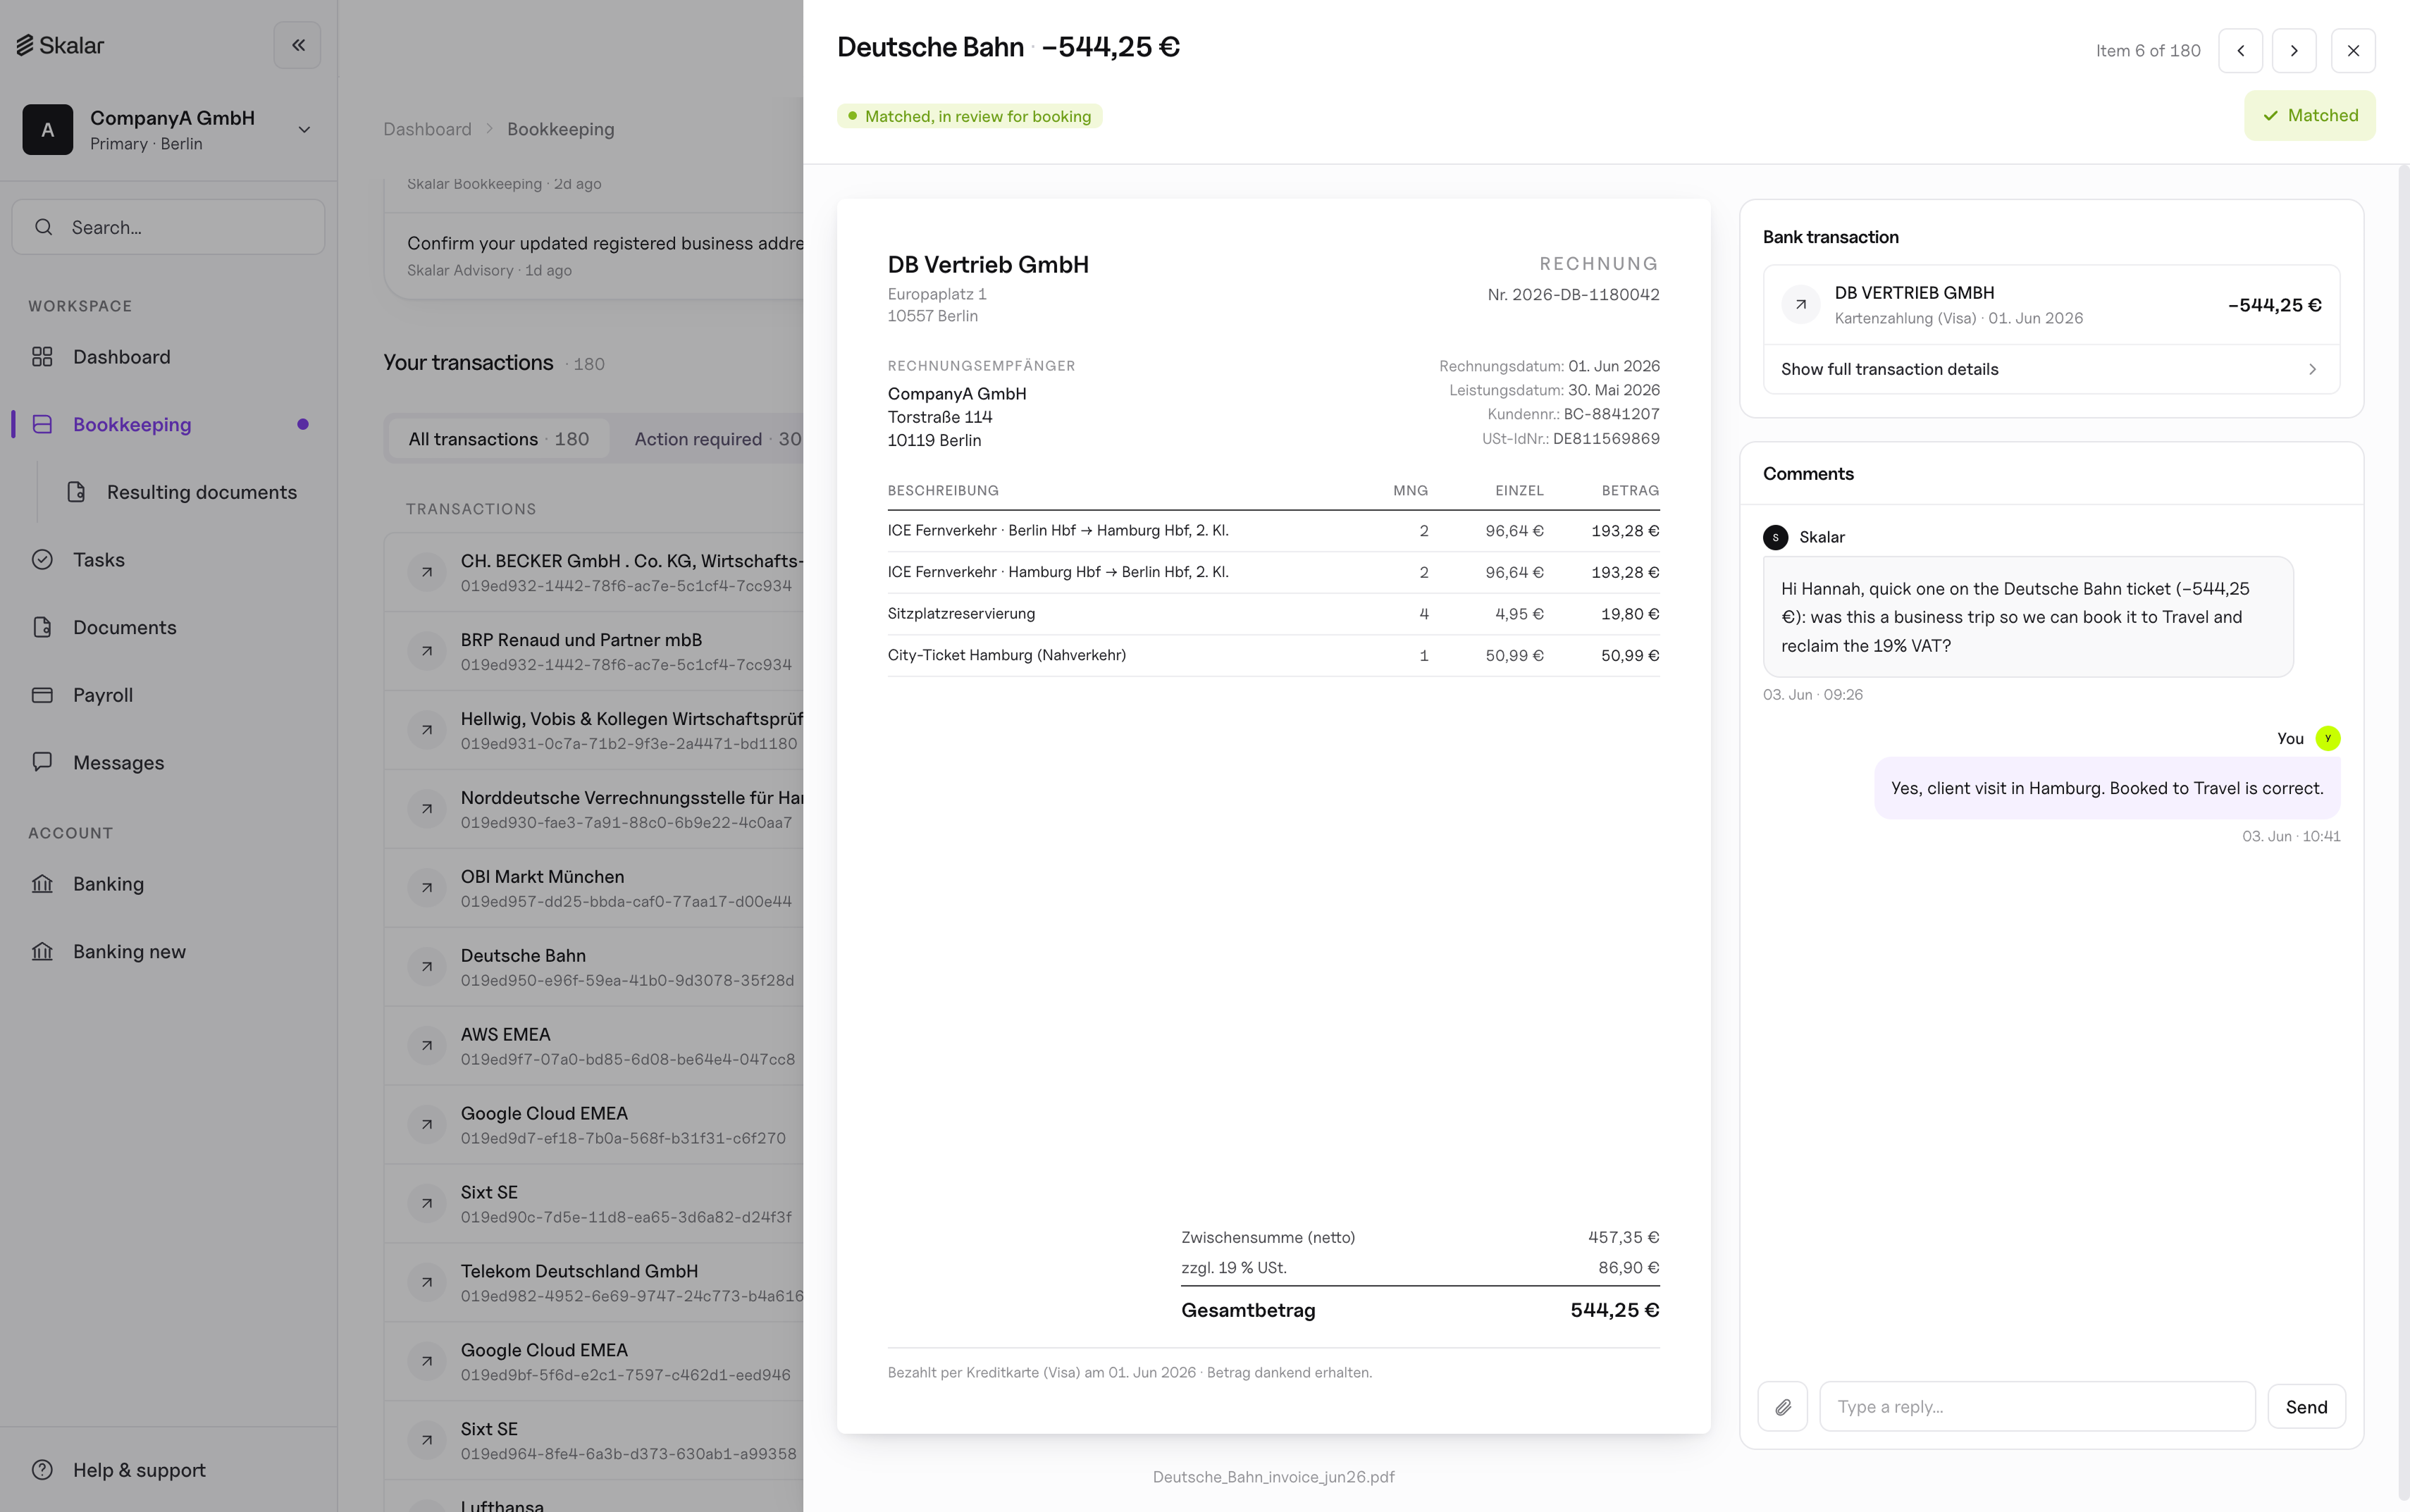Select All transactions tab
This screenshot has width=2410, height=1512.
(498, 439)
